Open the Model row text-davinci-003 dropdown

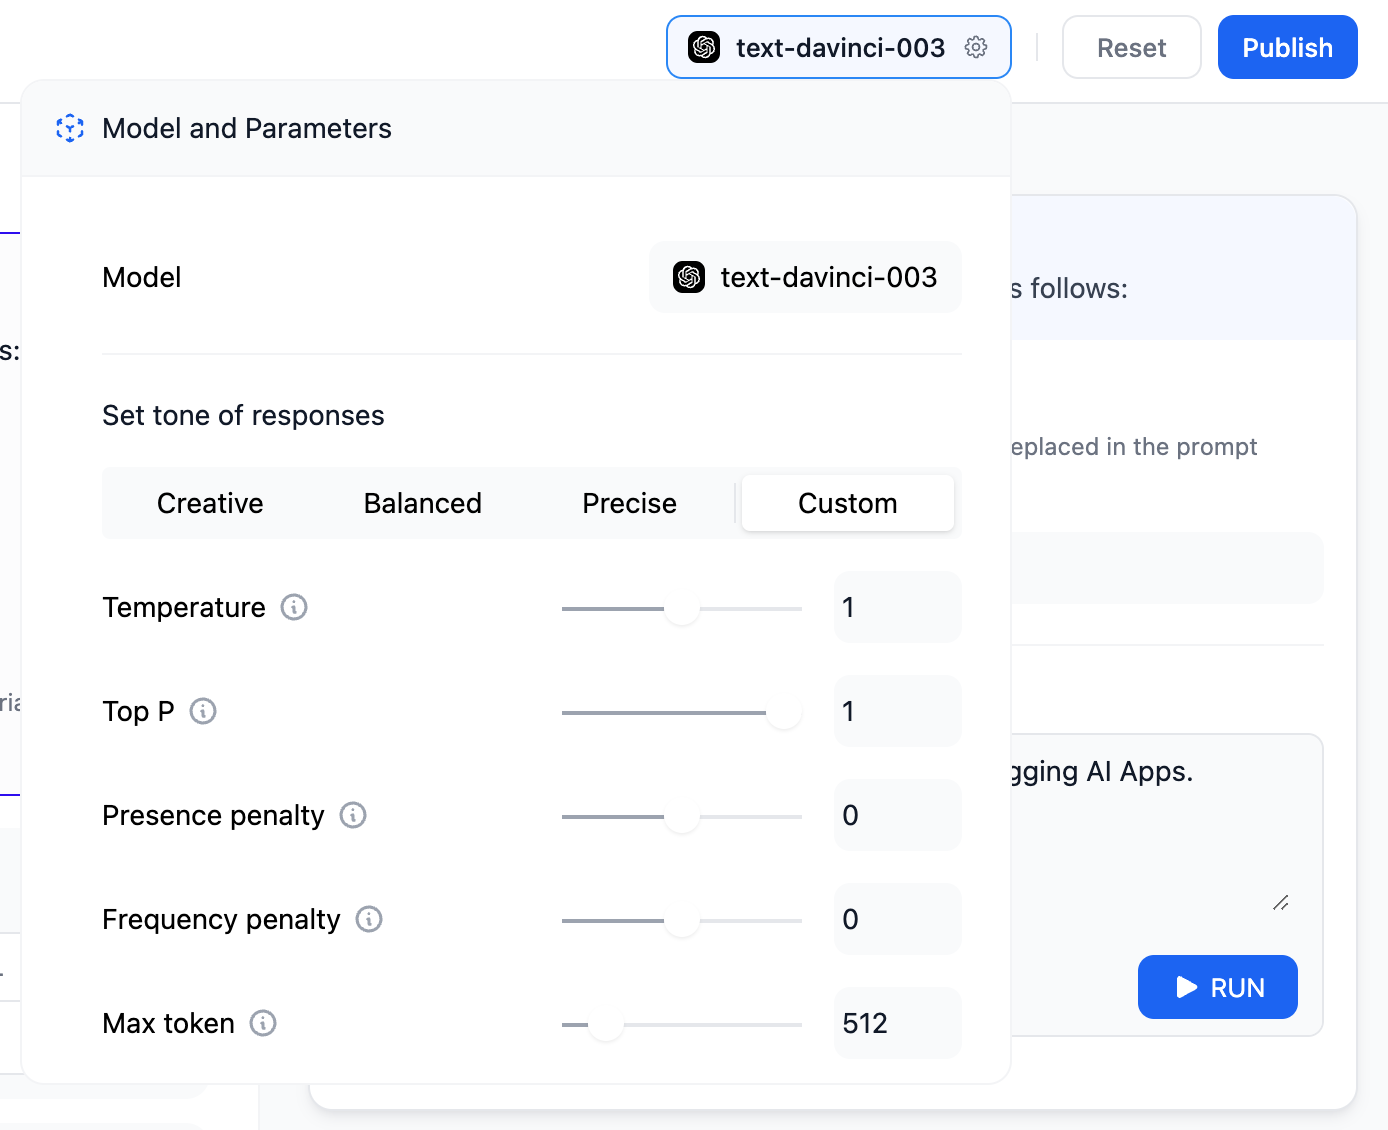coord(806,277)
